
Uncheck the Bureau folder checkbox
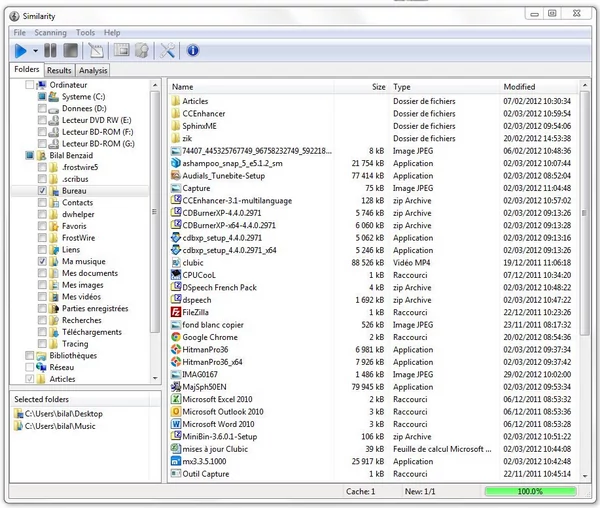tap(42, 190)
